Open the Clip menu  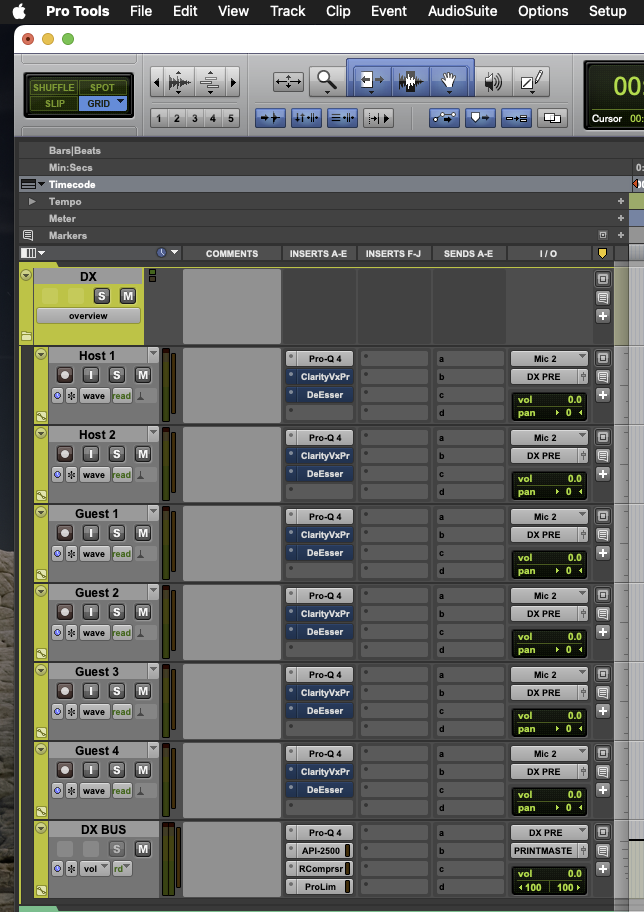click(338, 11)
